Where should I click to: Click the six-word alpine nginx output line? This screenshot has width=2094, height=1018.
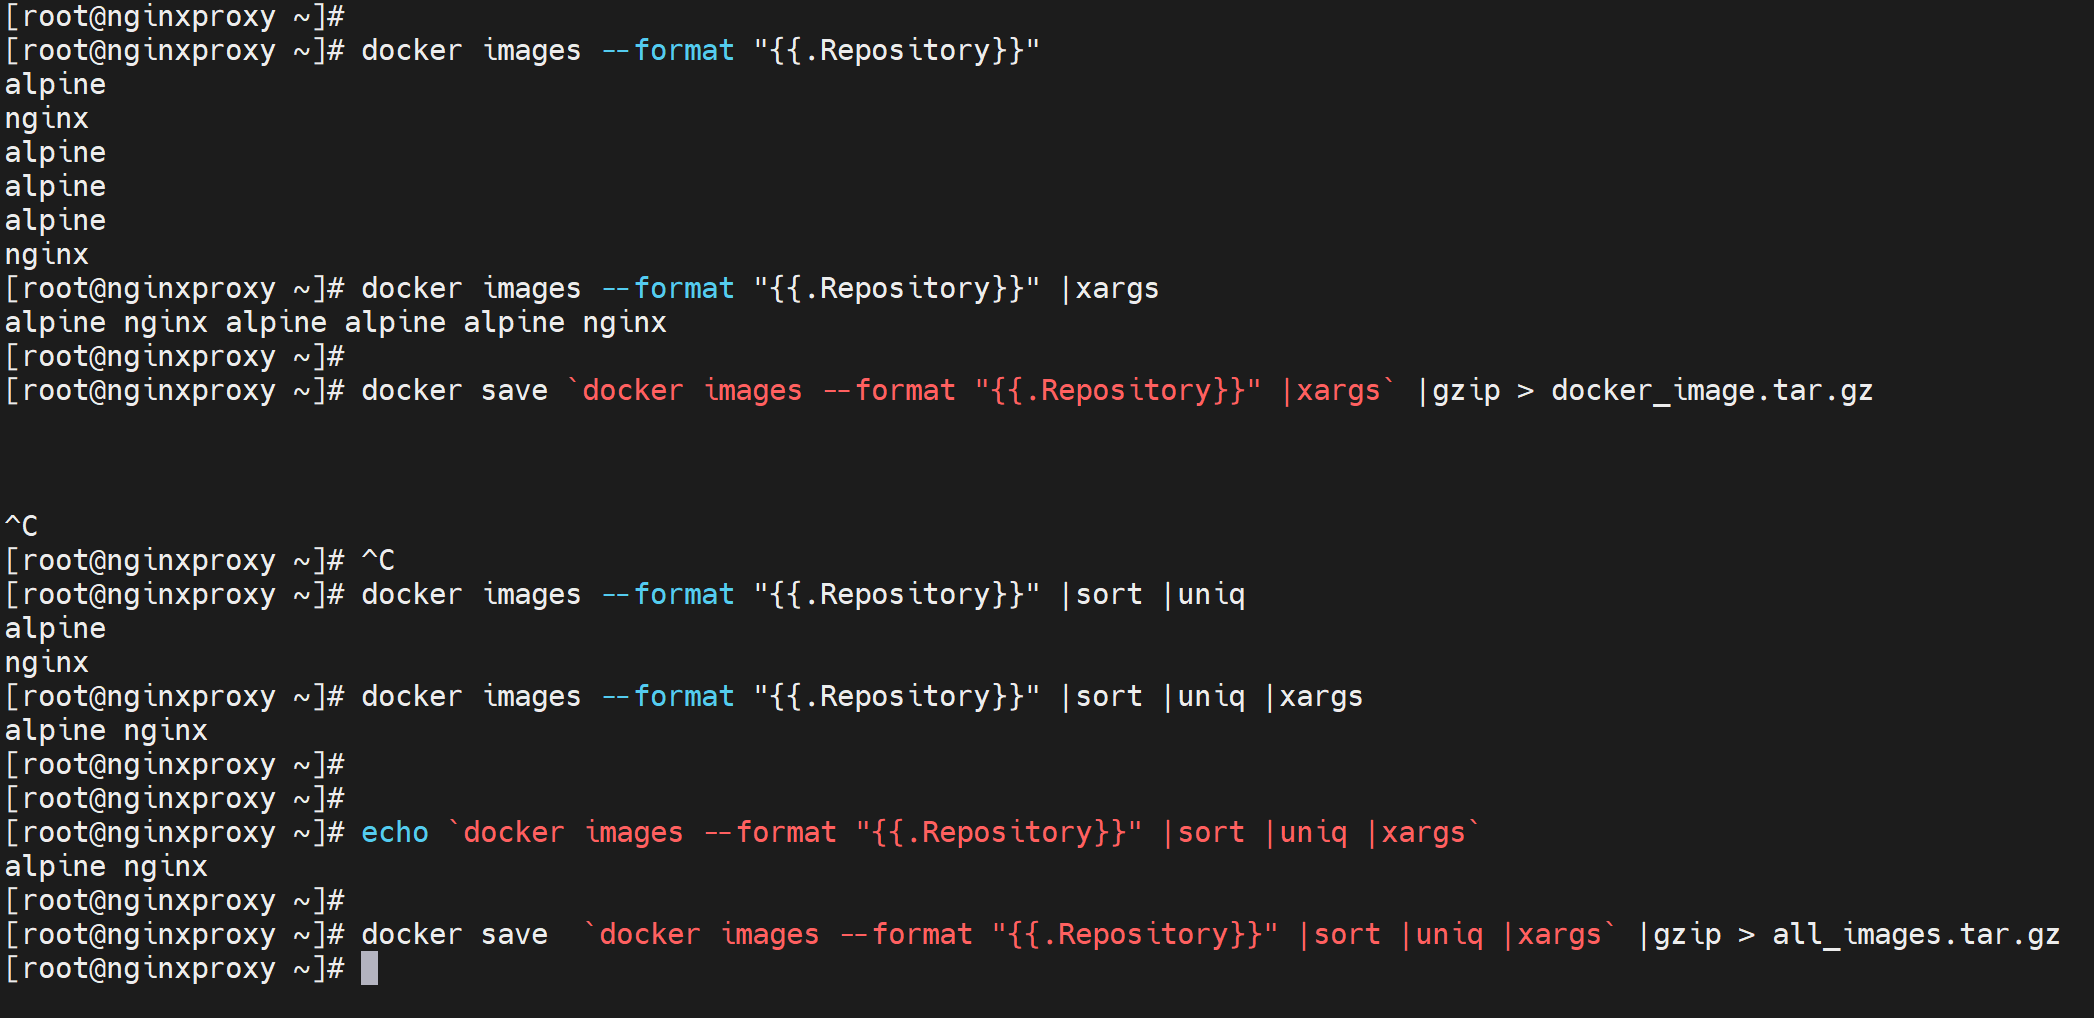[x=335, y=322]
